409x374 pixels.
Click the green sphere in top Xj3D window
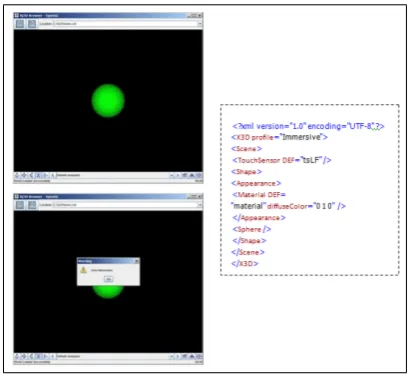(108, 100)
